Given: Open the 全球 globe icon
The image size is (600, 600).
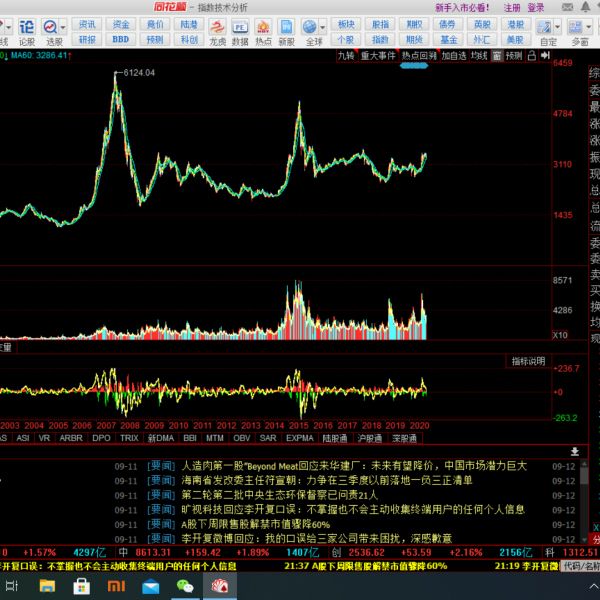Looking at the screenshot, I should (x=310, y=31).
